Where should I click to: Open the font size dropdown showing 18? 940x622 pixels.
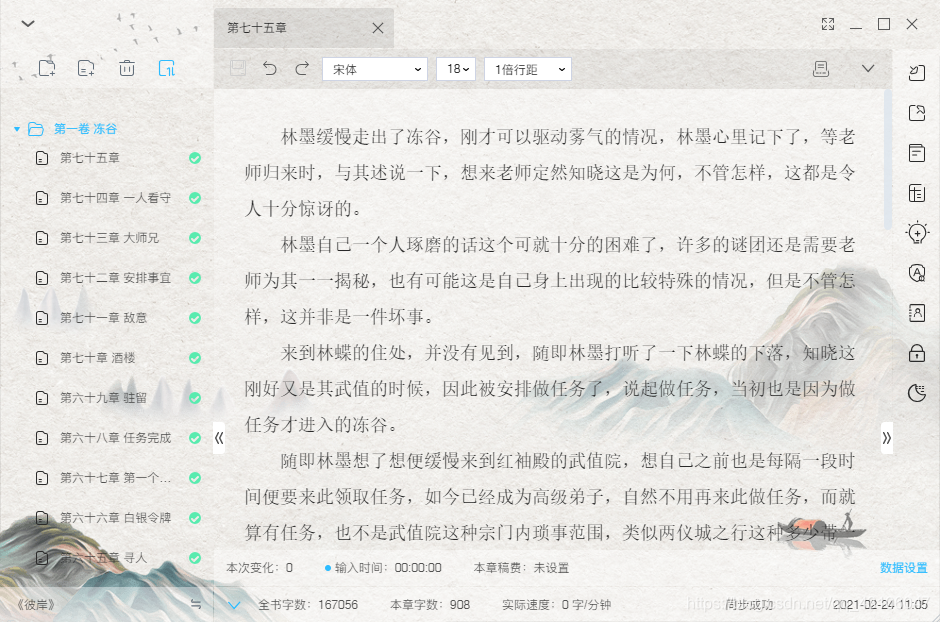[x=456, y=70]
